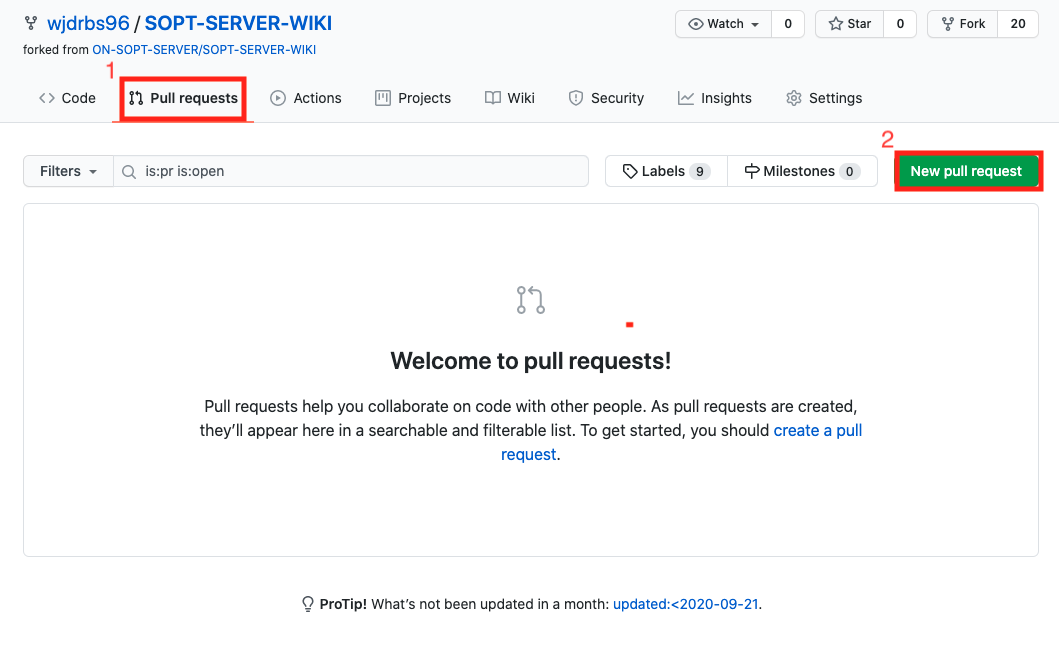Fork the repository
This screenshot has width=1059, height=648.
963,24
